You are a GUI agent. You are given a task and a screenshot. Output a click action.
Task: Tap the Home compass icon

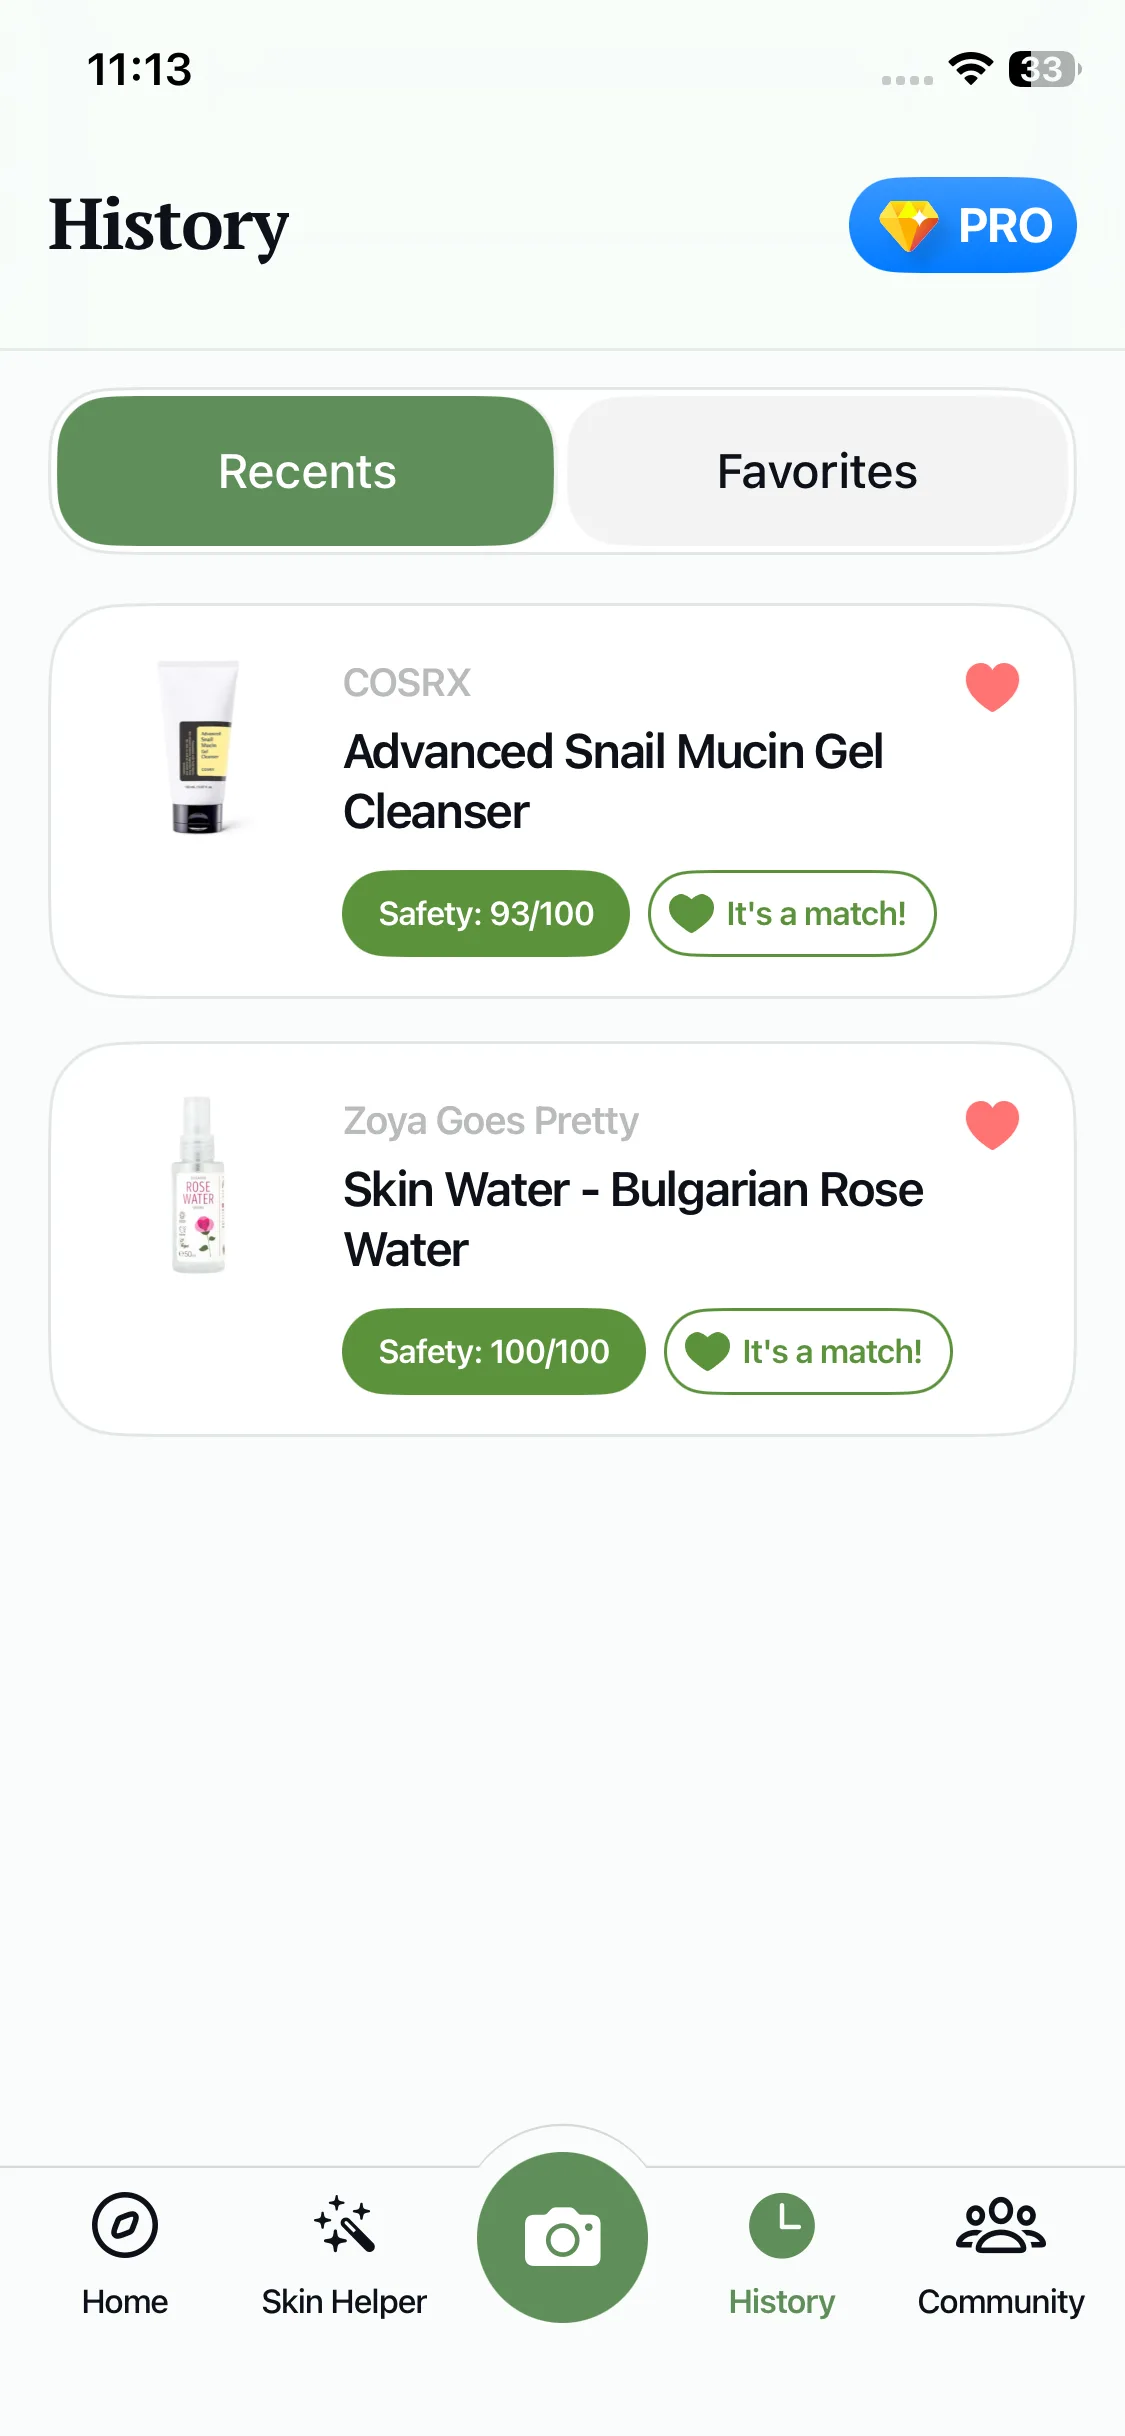click(125, 2226)
